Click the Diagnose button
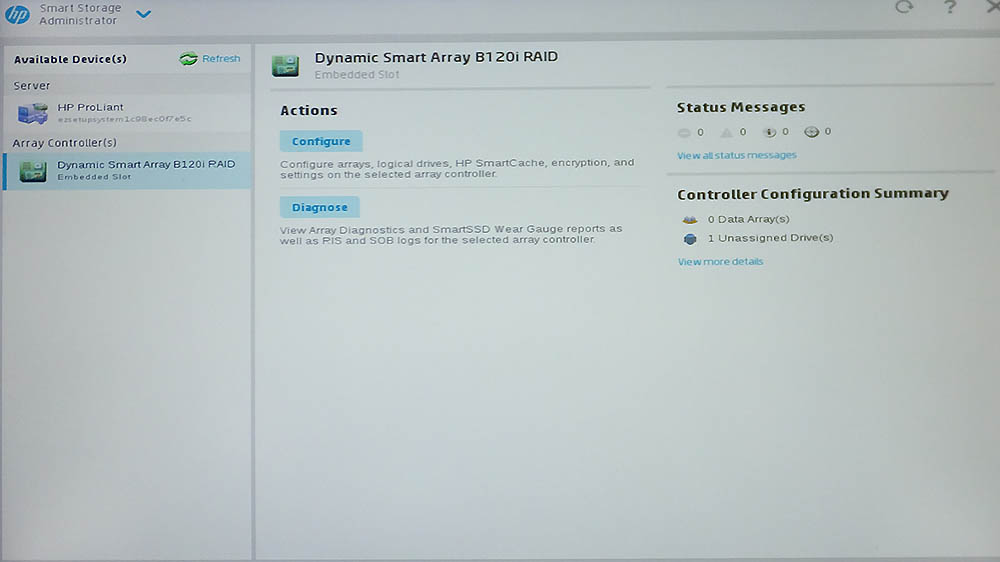 click(x=320, y=207)
